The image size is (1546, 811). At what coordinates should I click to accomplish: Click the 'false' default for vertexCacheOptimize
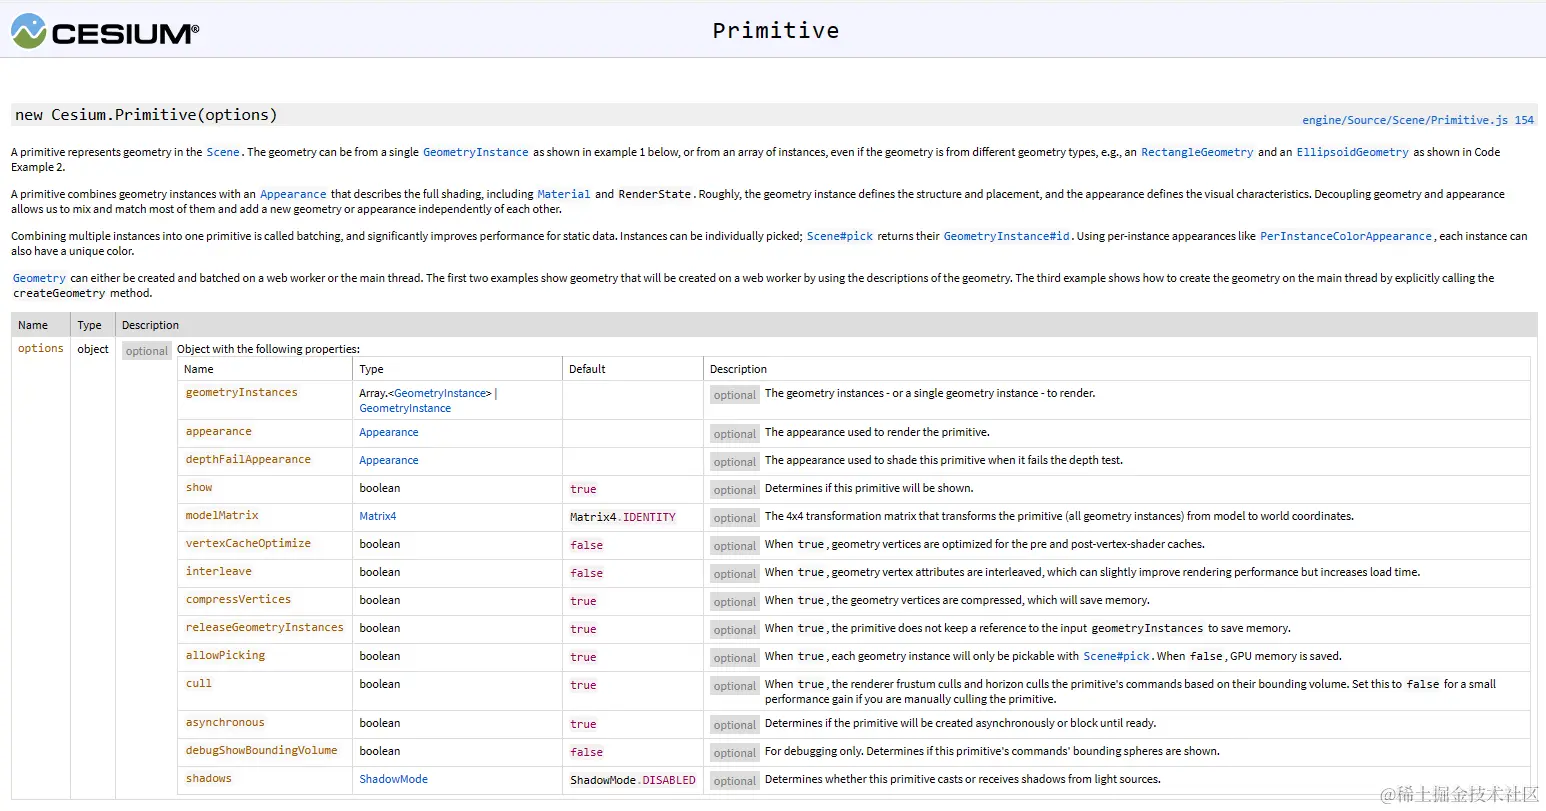tap(587, 545)
